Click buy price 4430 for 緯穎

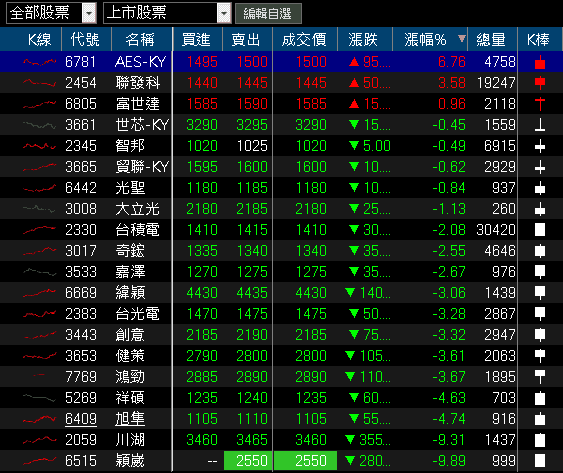point(202,293)
